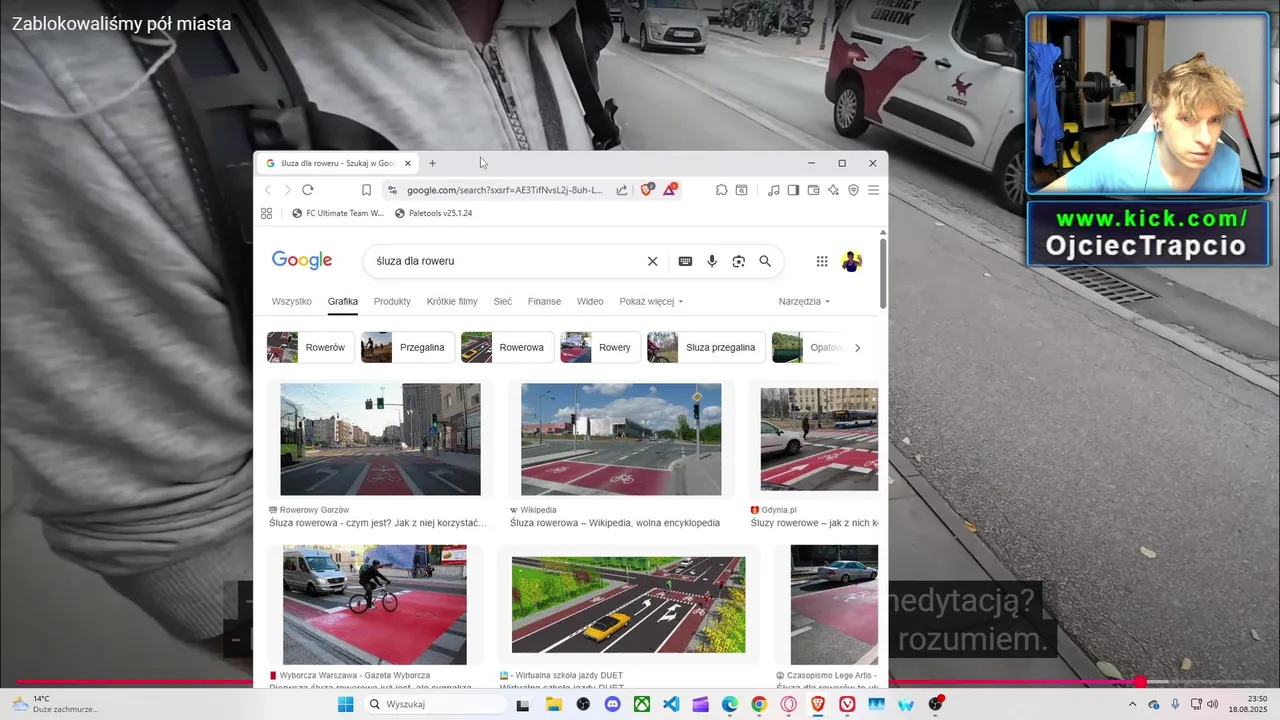Switch to the 'Sieć' results tab
This screenshot has width=1280, height=720.
pos(502,301)
